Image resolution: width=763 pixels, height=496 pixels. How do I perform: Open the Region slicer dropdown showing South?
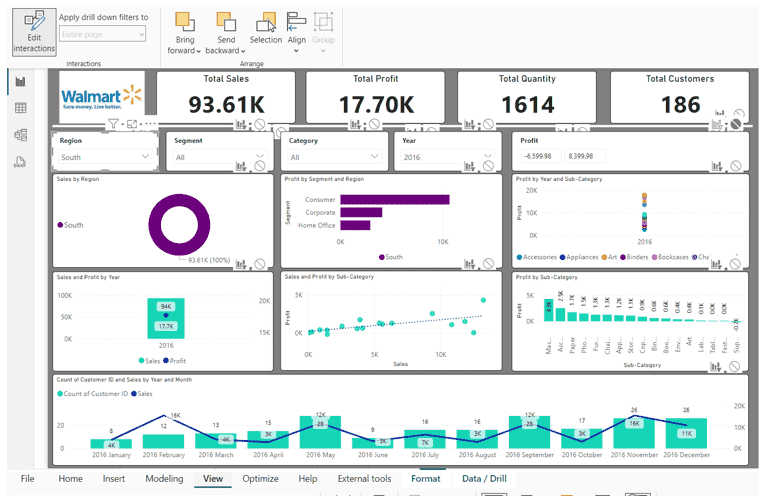[105, 157]
